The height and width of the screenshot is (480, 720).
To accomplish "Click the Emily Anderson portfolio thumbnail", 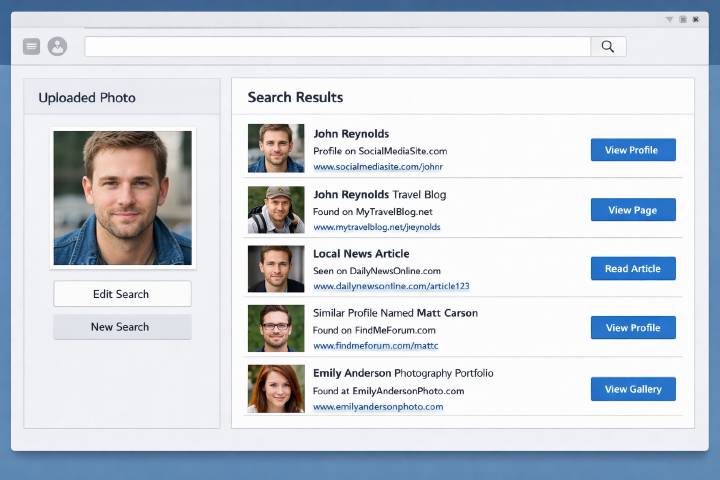I will point(276,389).
